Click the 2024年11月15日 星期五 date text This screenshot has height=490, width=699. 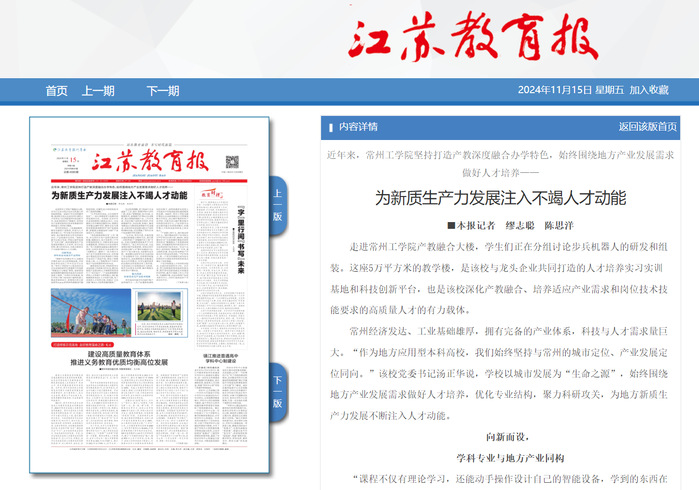(571, 90)
